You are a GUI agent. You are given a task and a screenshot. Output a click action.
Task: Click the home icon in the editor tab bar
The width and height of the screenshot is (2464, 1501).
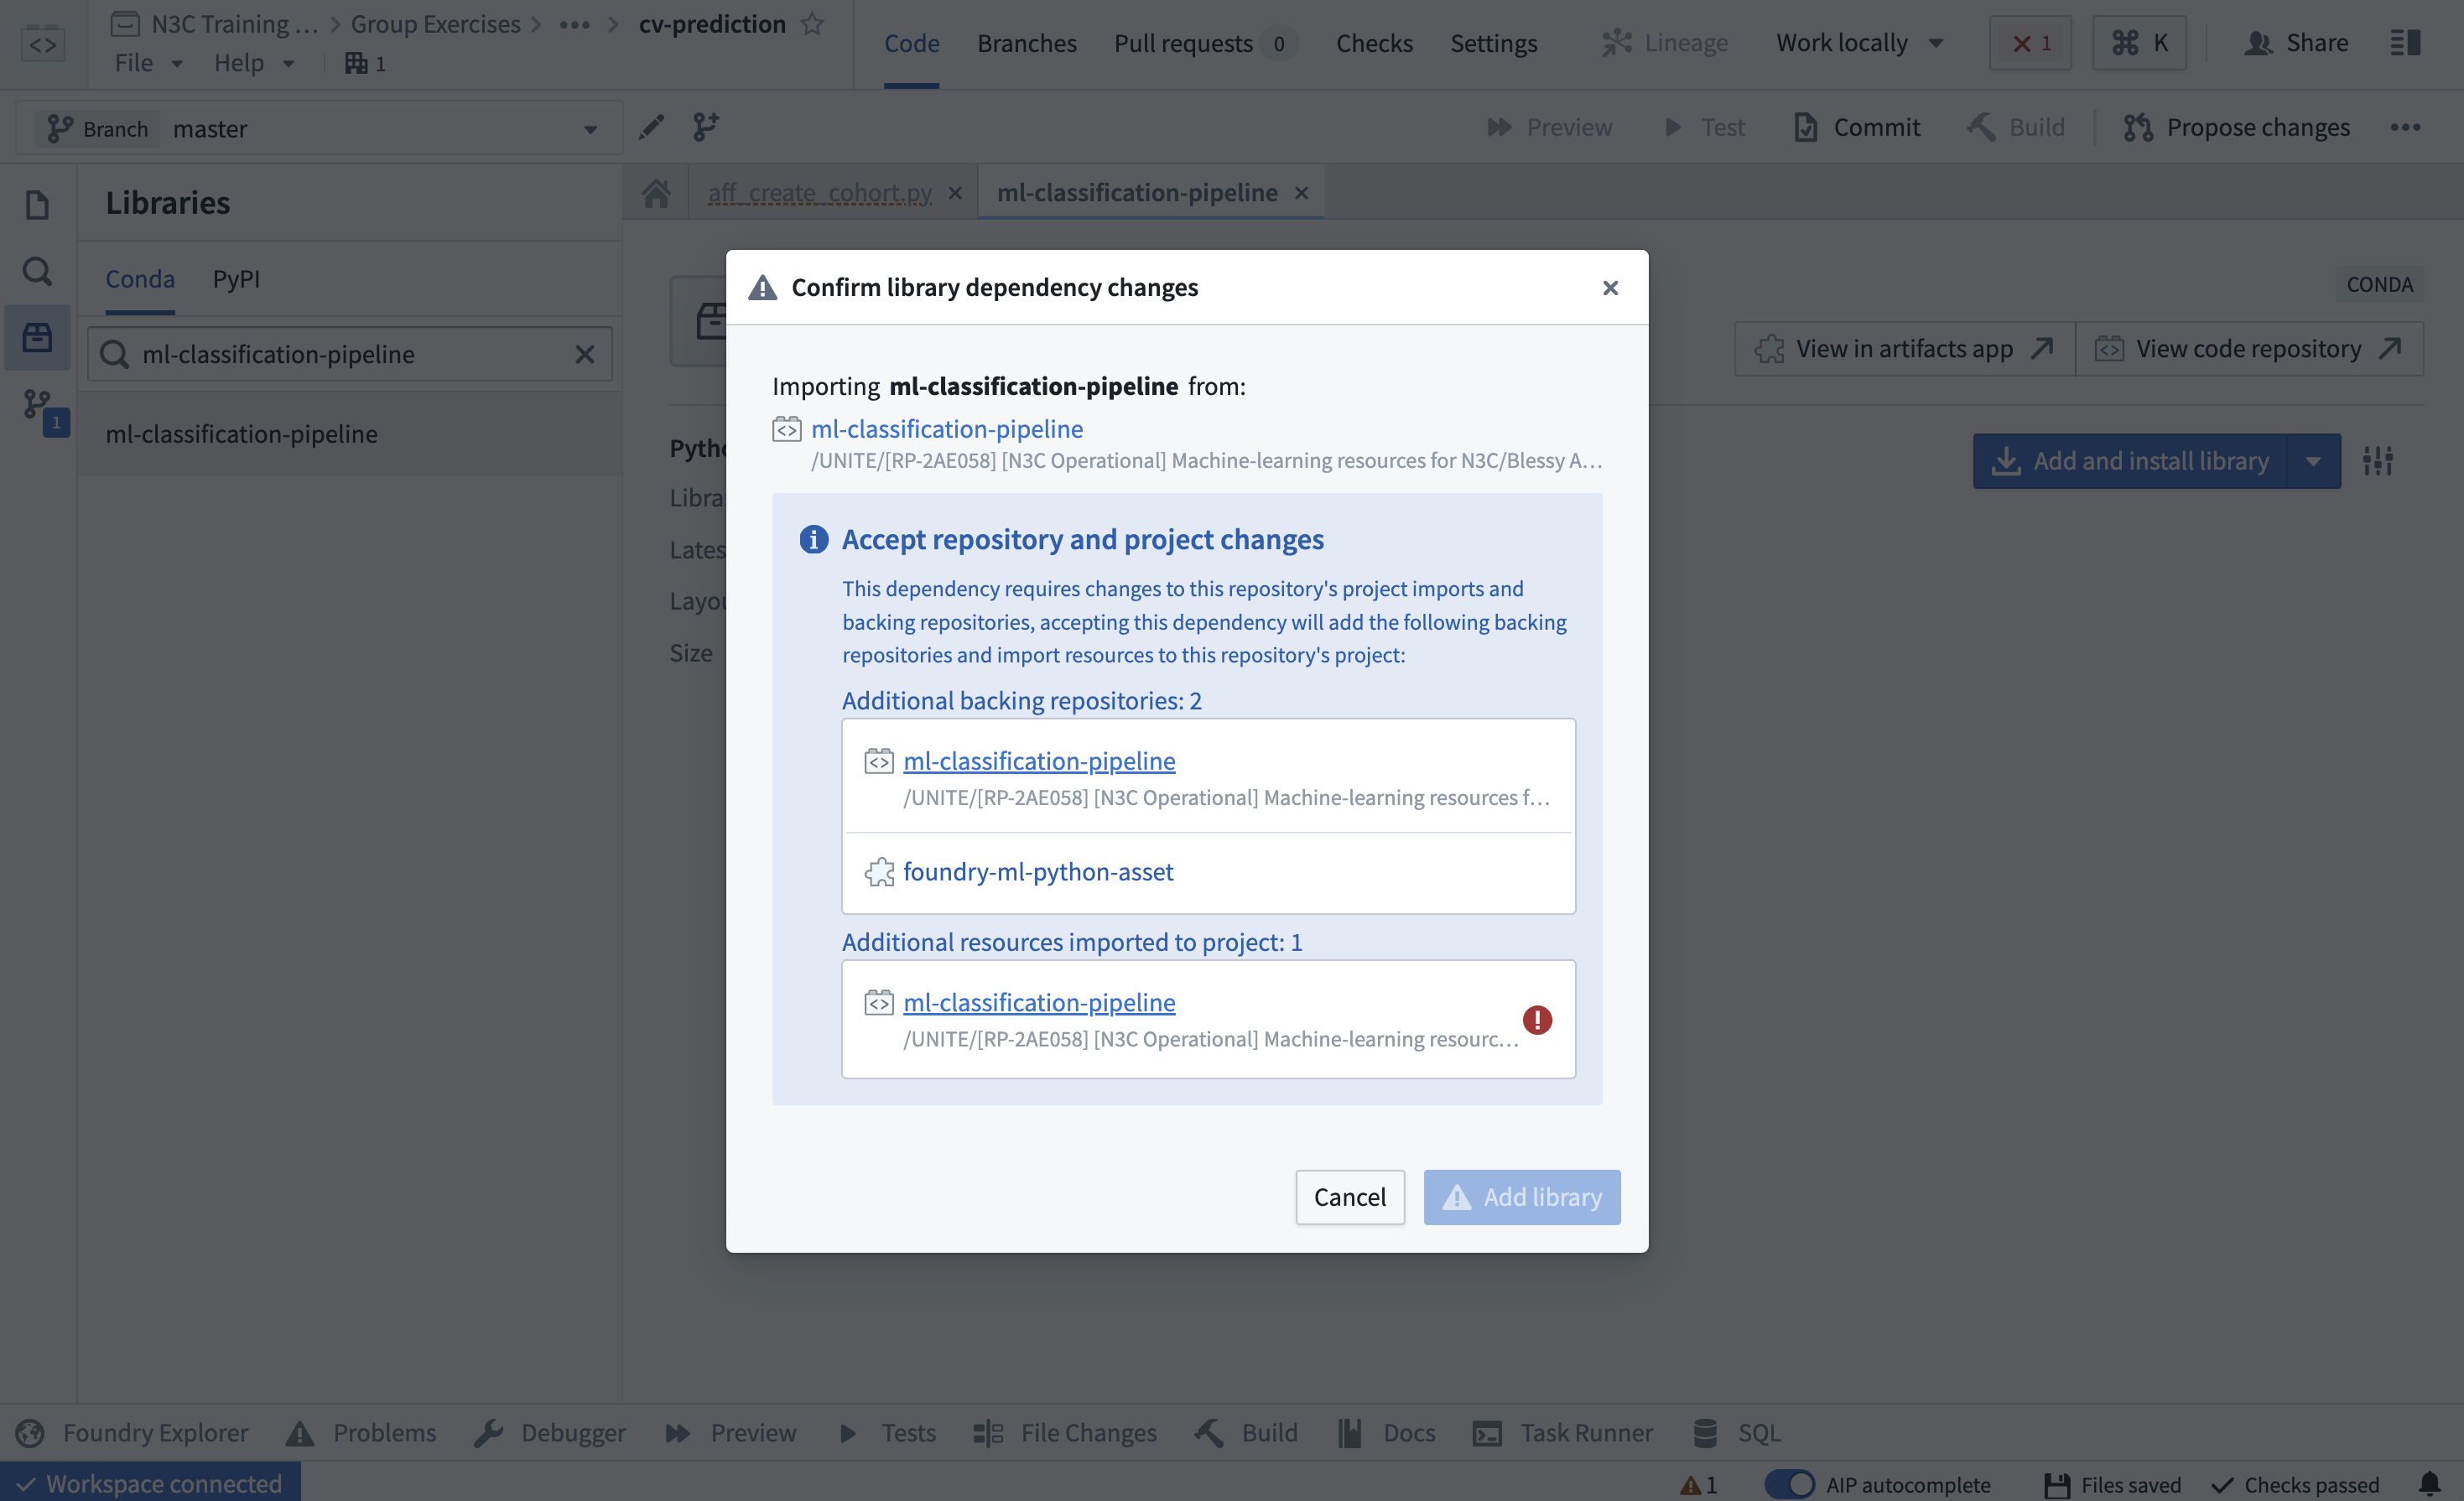pos(657,192)
